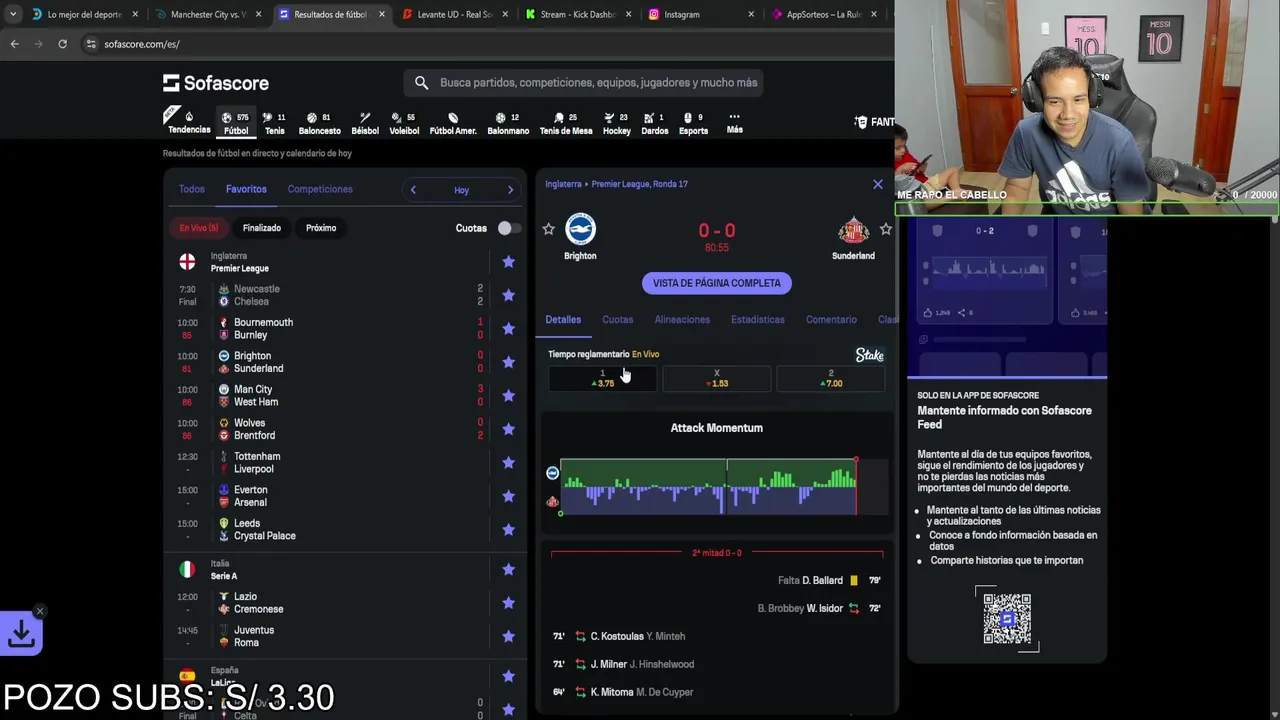Toggle favorite star for Wolves vs Brentford
Viewport: 1280px width, 720px height.
[508, 429]
